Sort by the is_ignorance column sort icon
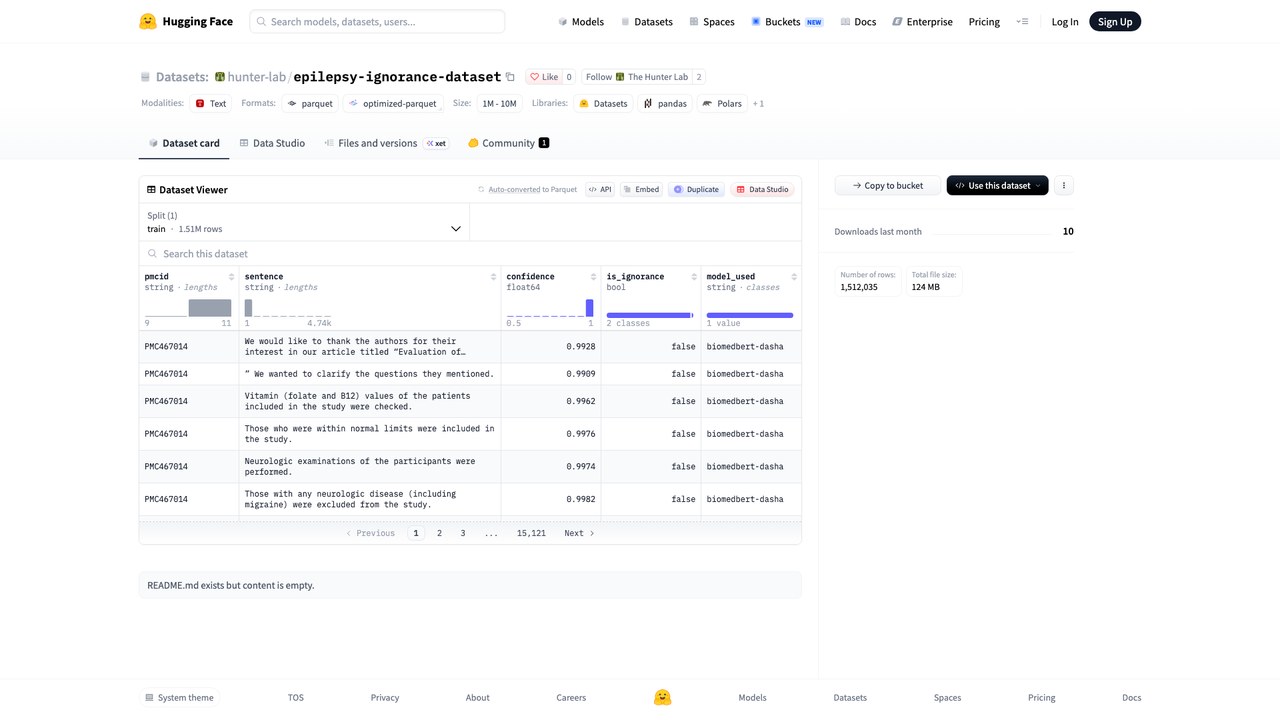 coord(693,277)
